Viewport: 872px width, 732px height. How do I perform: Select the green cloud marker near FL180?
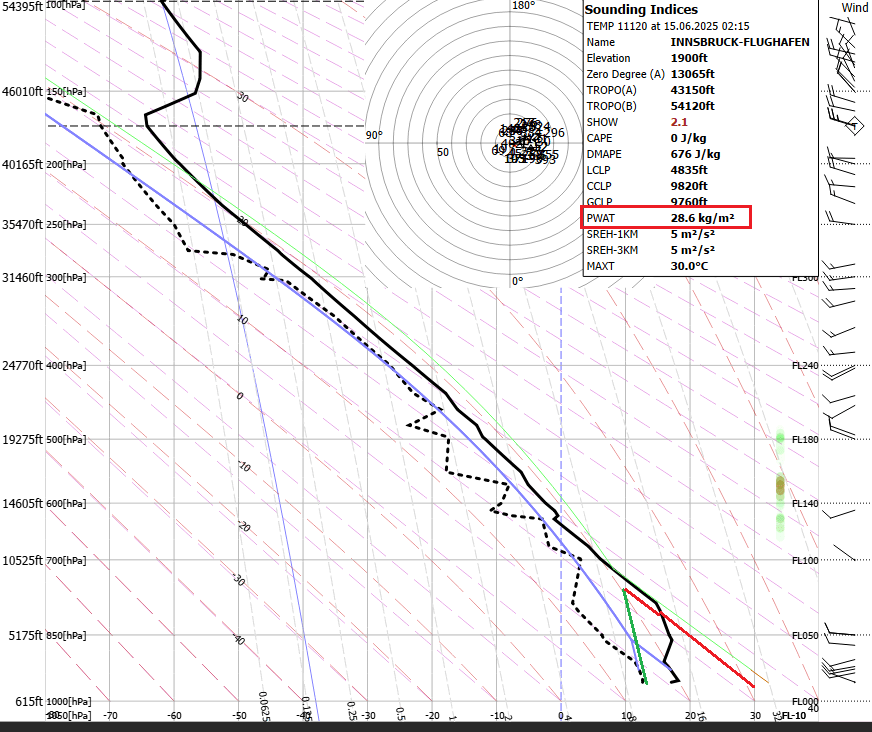[x=780, y=438]
